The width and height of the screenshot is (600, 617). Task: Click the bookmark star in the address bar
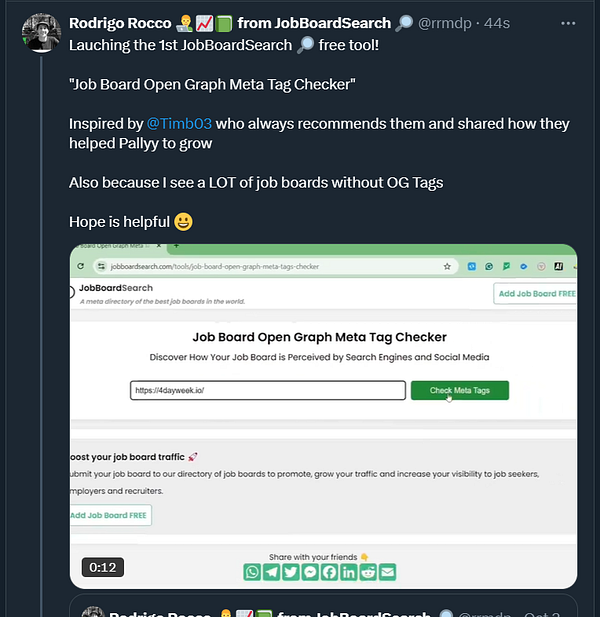click(x=447, y=266)
